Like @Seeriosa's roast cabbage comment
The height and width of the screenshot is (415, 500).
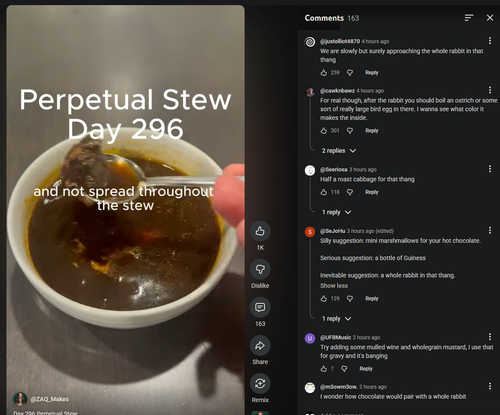[324, 192]
